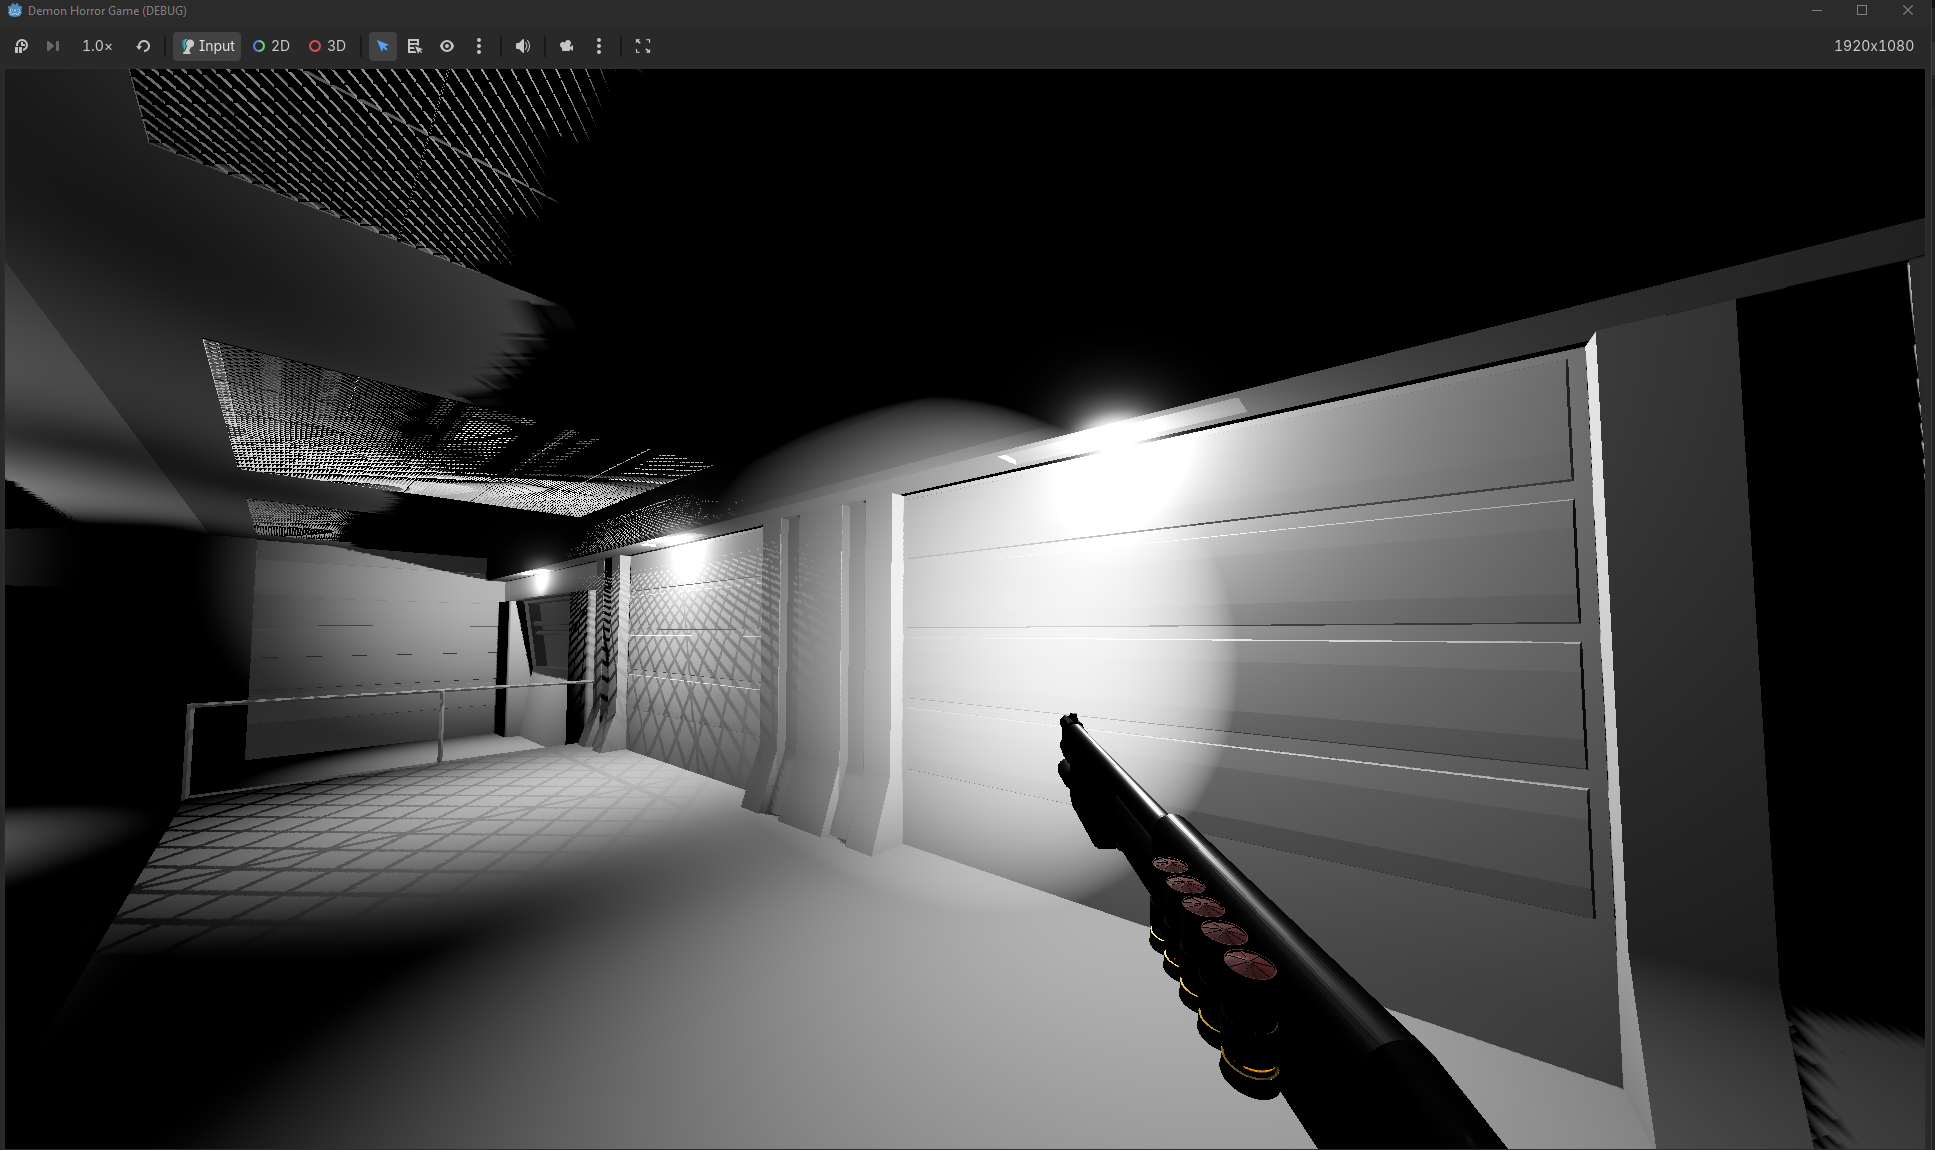This screenshot has height=1150, width=1935.
Task: Switch node selection to 2D mode
Action: (271, 46)
